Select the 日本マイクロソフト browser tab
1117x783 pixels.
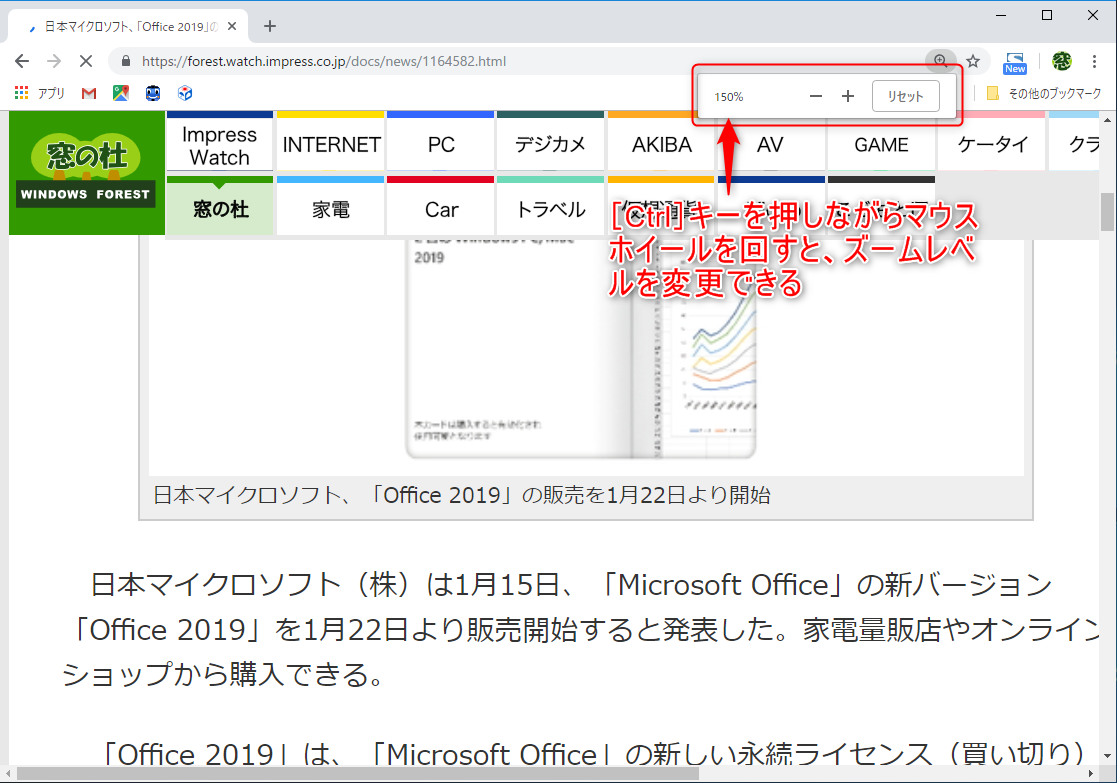(120, 26)
